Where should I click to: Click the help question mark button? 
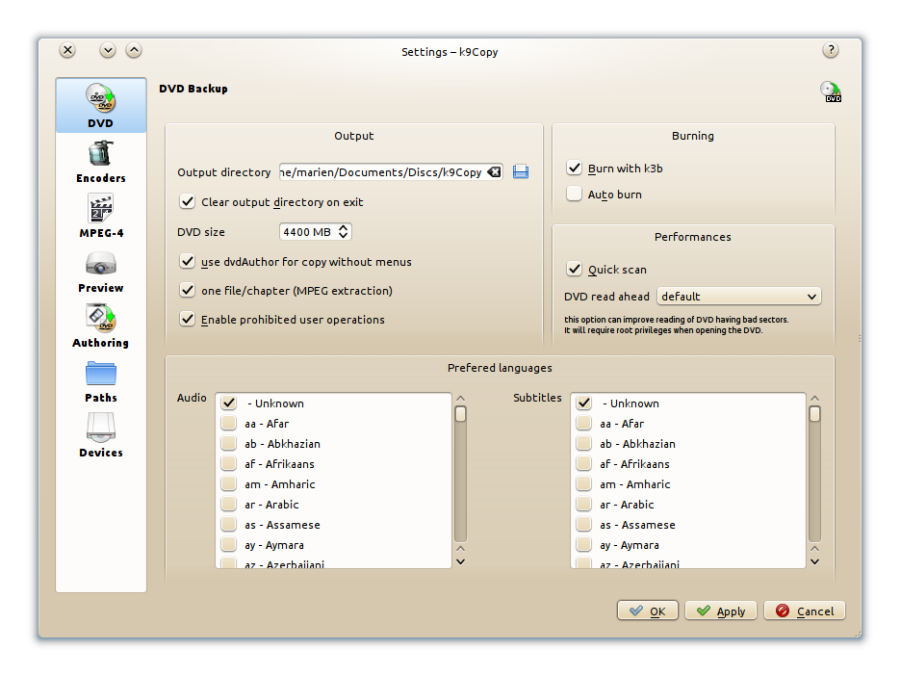[x=830, y=50]
